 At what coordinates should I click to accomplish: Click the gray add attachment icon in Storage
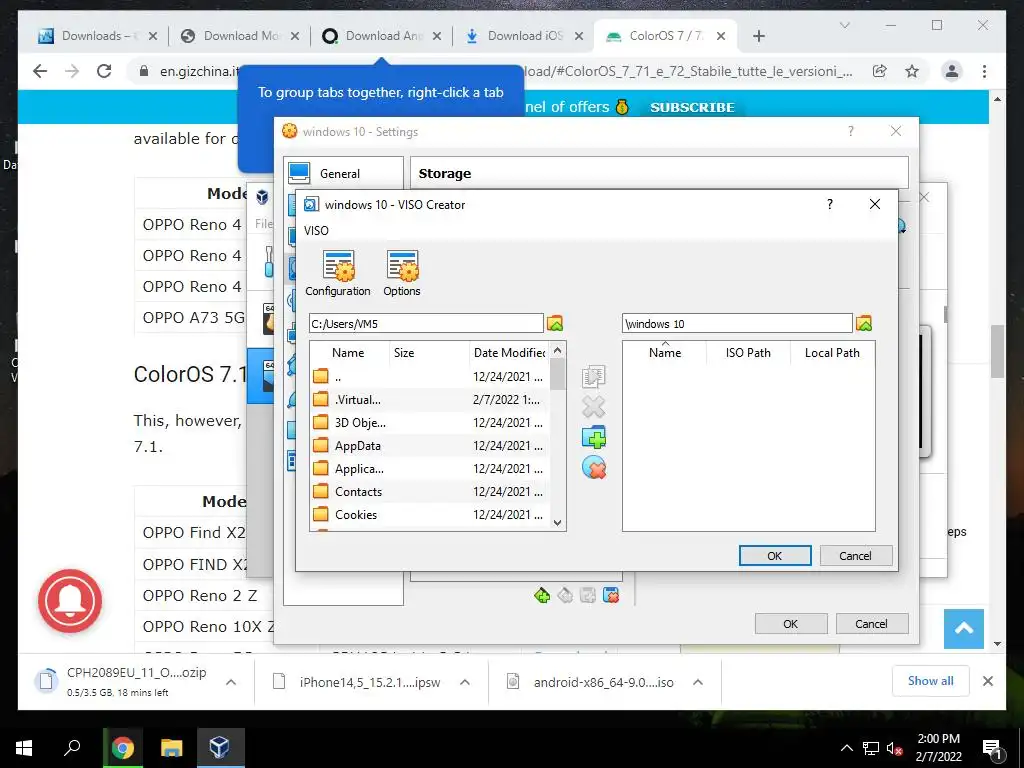click(588, 595)
